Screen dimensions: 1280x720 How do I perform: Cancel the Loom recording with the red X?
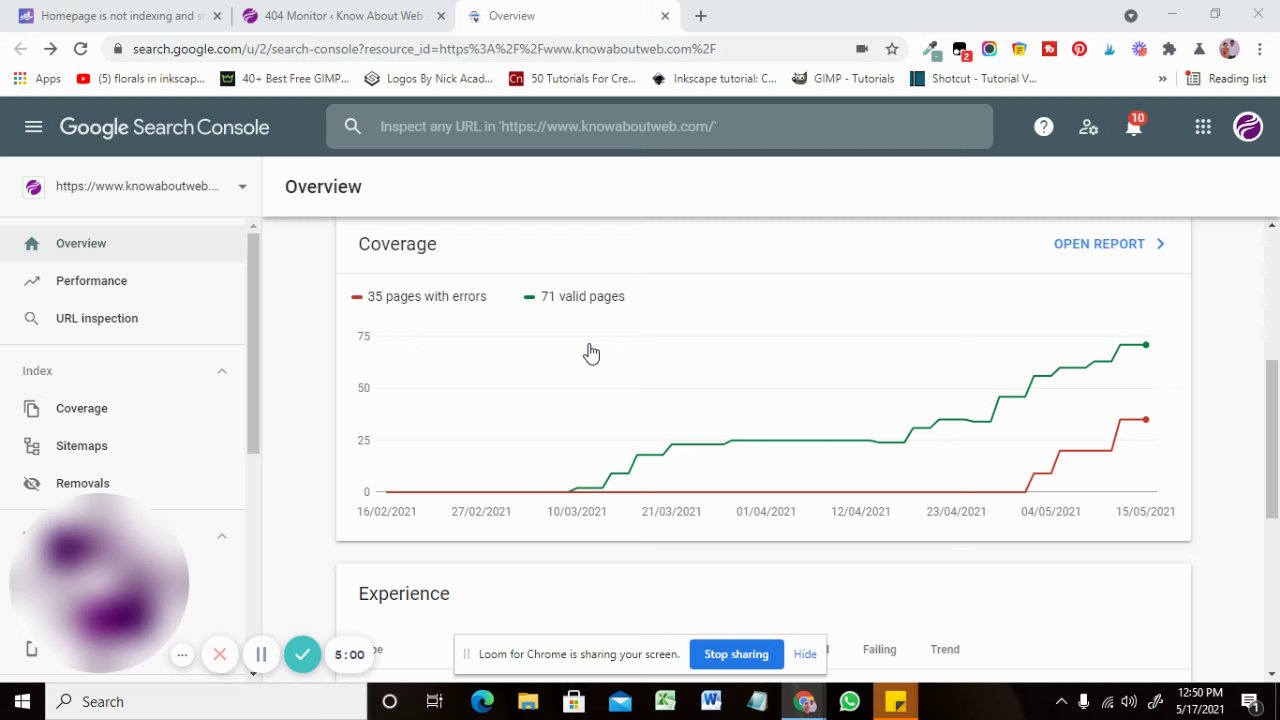[x=220, y=655]
